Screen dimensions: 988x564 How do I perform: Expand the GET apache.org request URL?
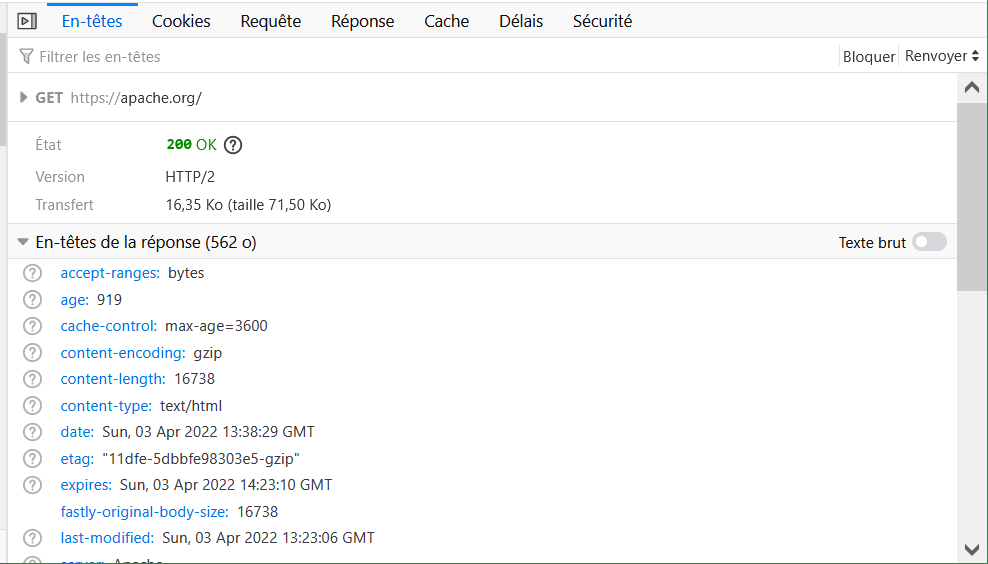point(23,98)
